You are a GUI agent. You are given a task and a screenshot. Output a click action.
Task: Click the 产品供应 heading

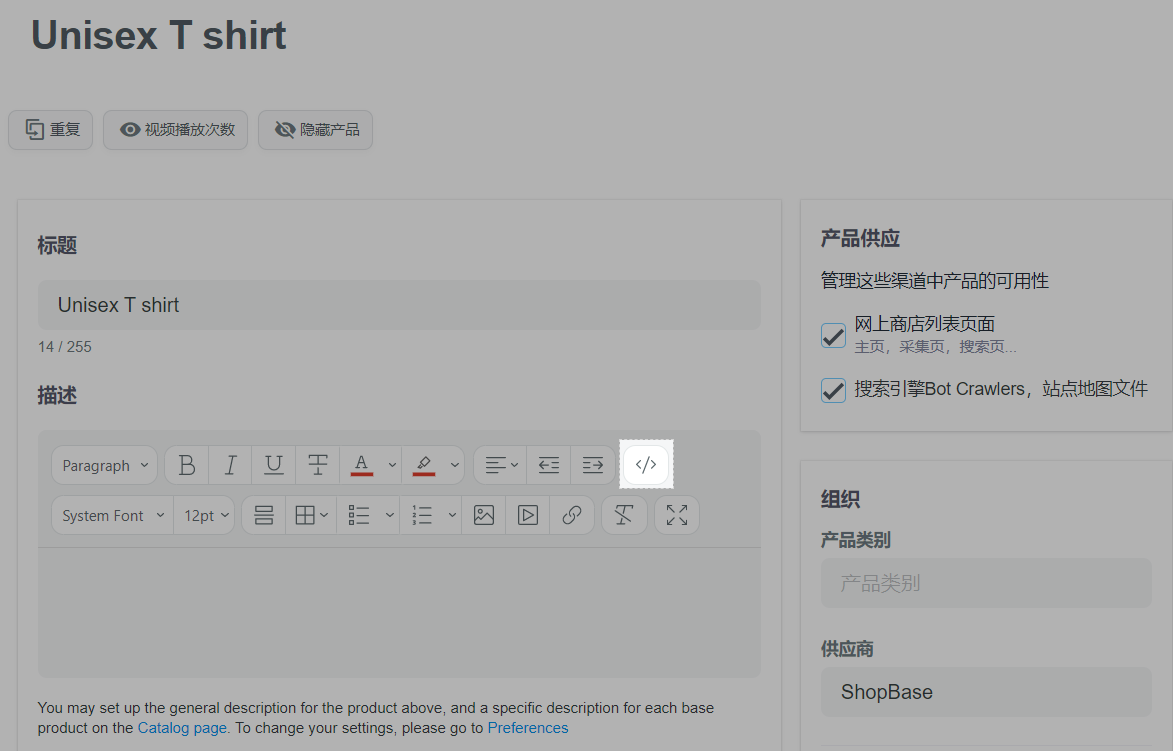[x=860, y=239]
